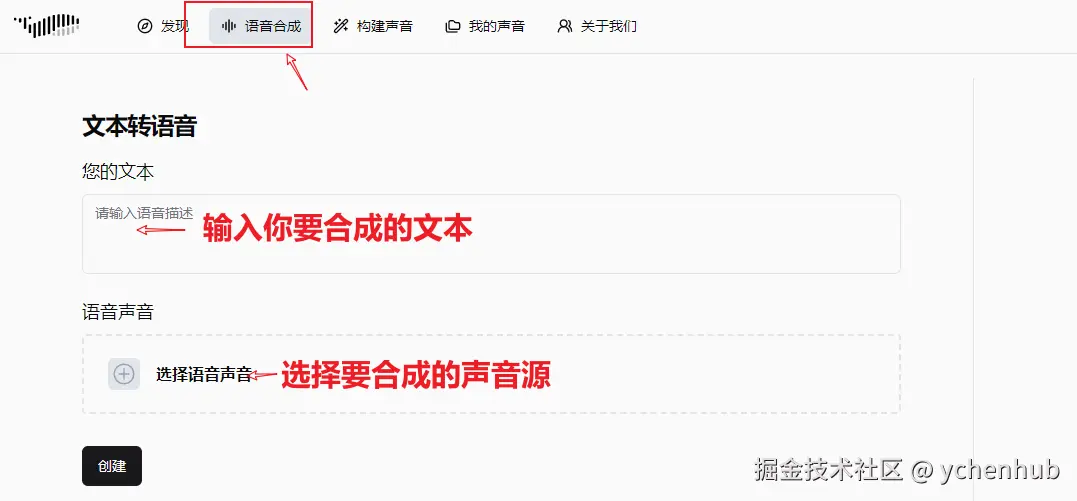1077x501 pixels.
Task: Open the 发现 navigation item
Action: tap(164, 27)
